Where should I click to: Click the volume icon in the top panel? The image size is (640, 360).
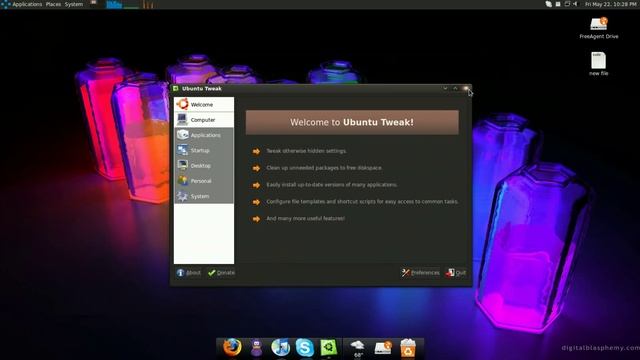(x=576, y=4)
